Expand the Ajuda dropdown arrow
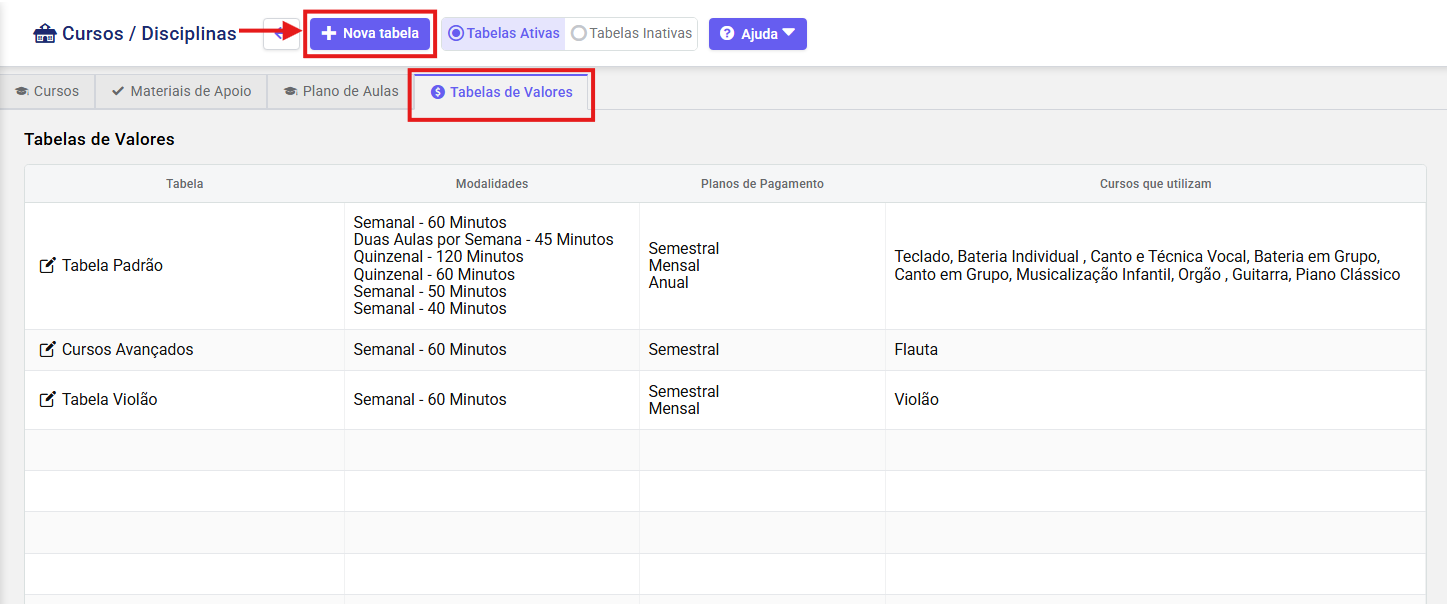Screen dimensions: 1447x604 click(789, 33)
